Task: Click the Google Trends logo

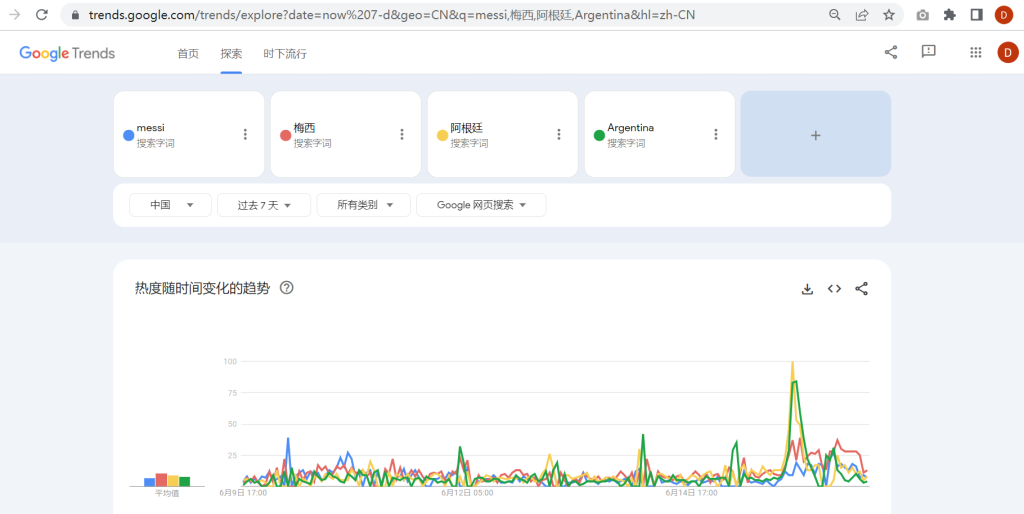Action: click(67, 54)
